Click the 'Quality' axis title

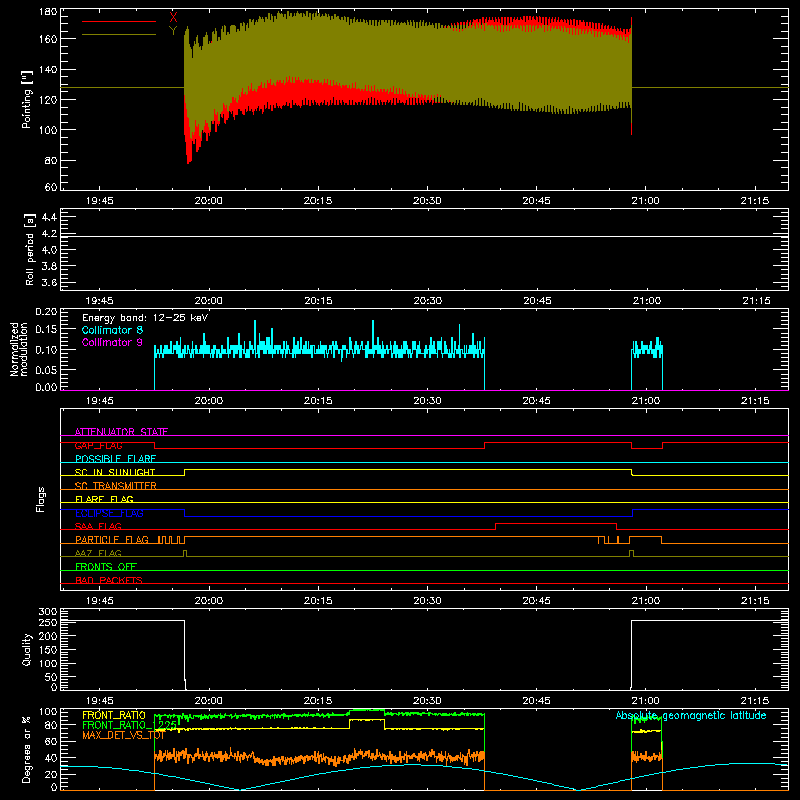(x=27, y=649)
